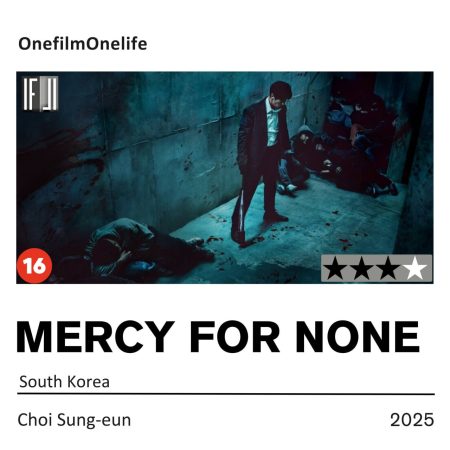Viewport: 450px width, 450px height.
Task: Click the red 16 age rating badge
Action: pos(34,266)
